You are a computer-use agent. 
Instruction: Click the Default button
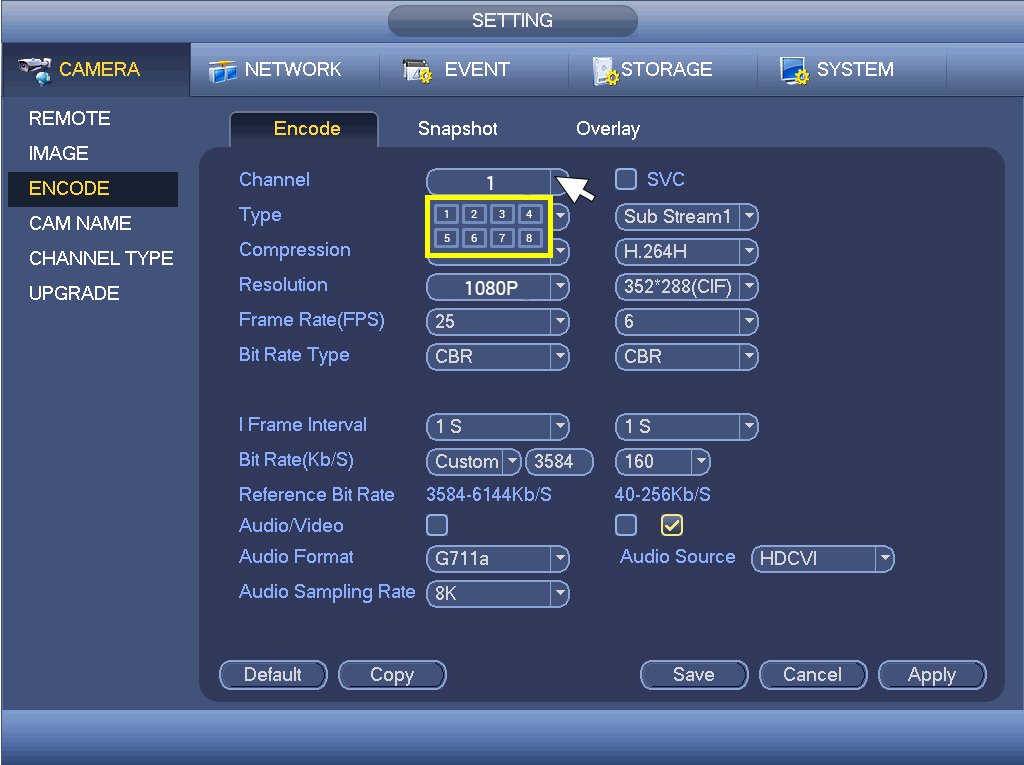coord(273,675)
